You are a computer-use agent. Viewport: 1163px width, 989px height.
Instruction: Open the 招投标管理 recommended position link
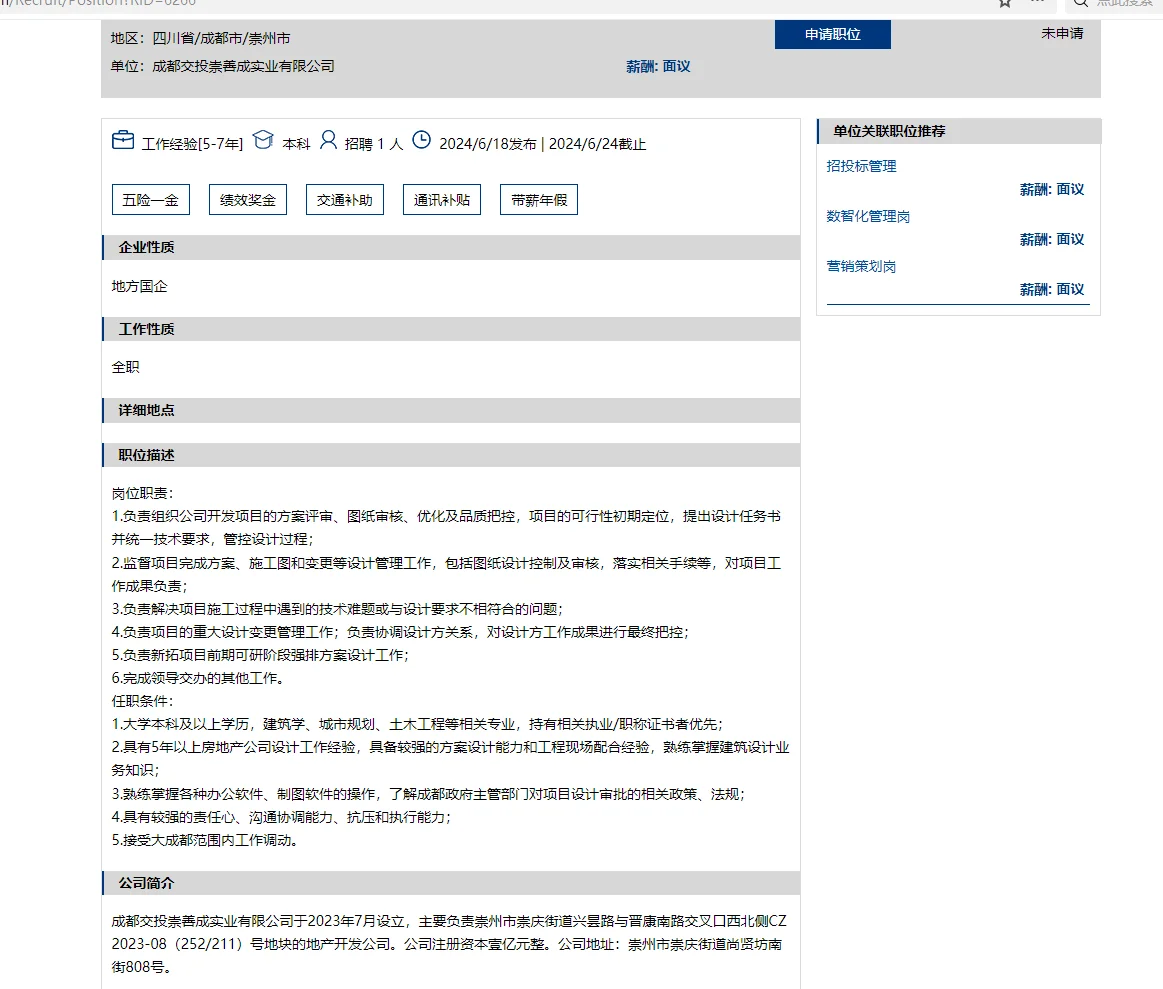pos(861,167)
